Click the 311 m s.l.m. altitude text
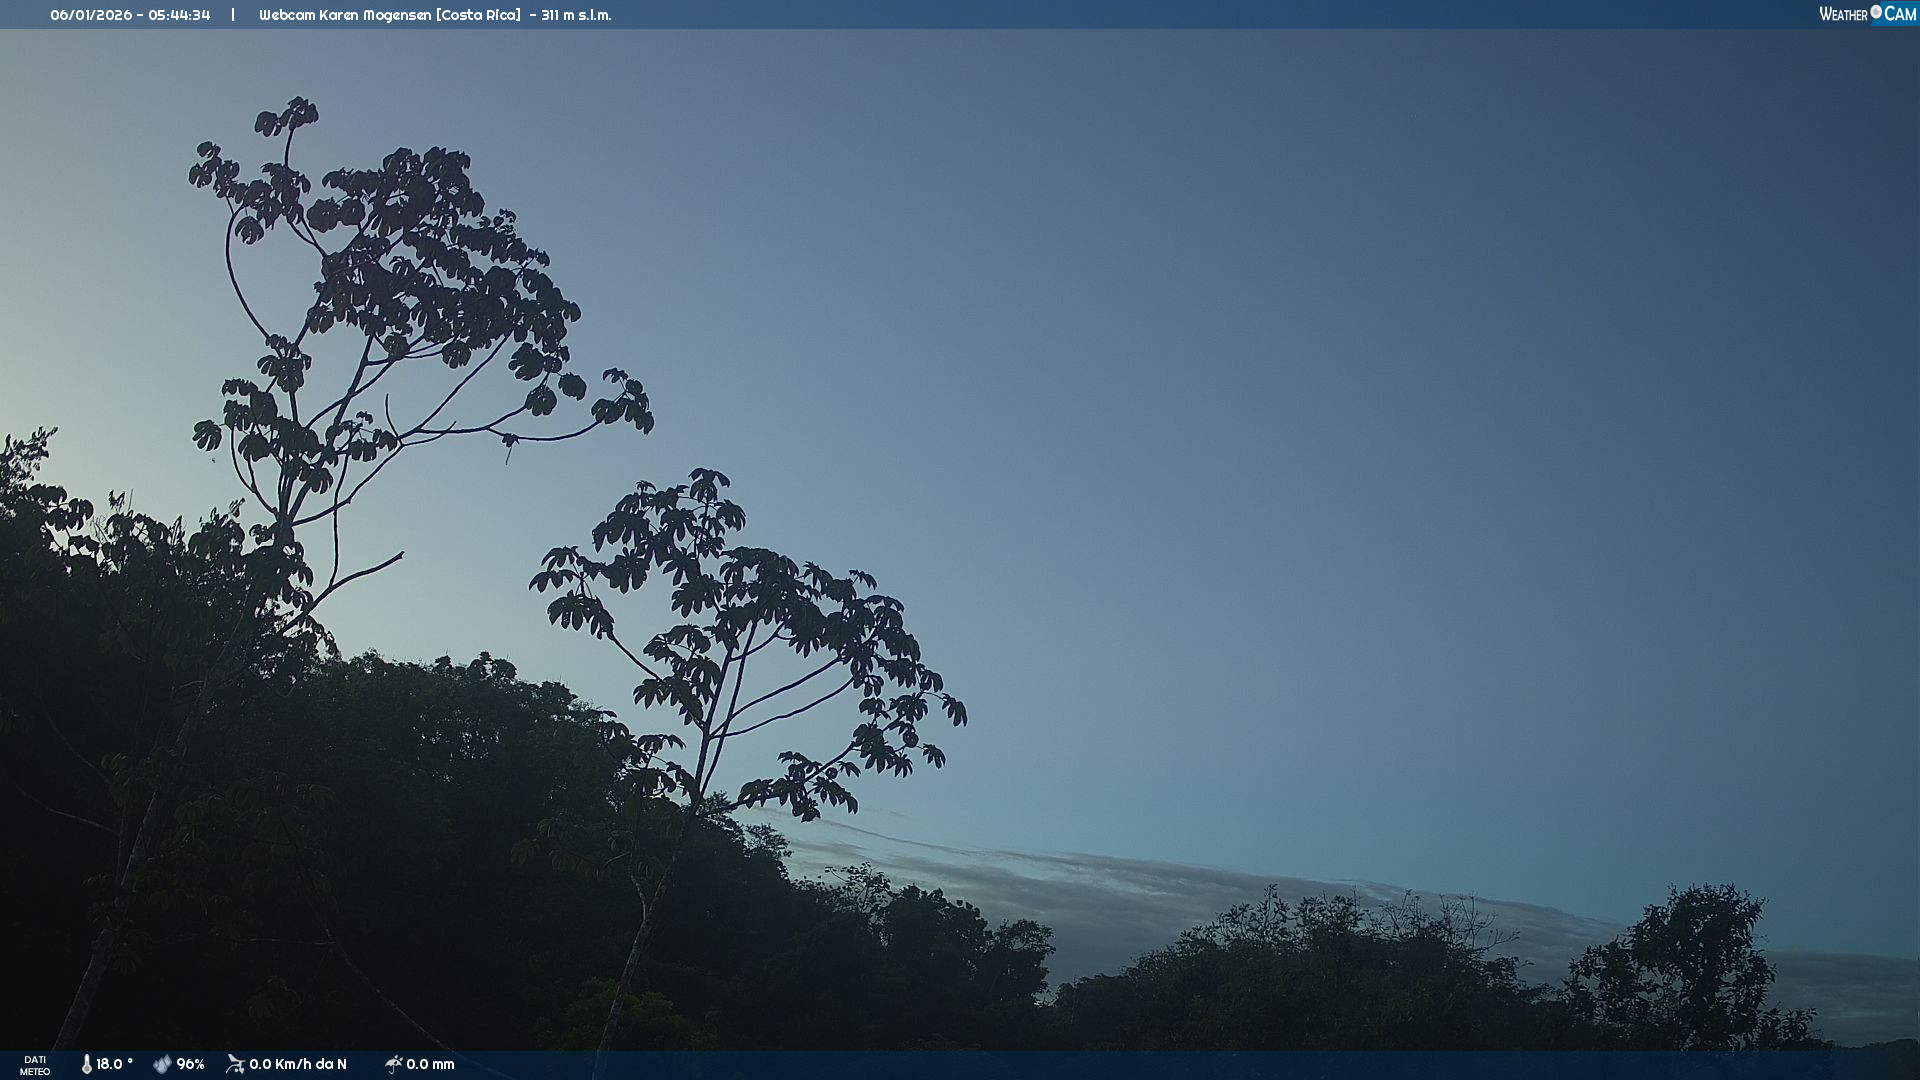Screen dimensions: 1920x1080 pyautogui.click(x=576, y=15)
